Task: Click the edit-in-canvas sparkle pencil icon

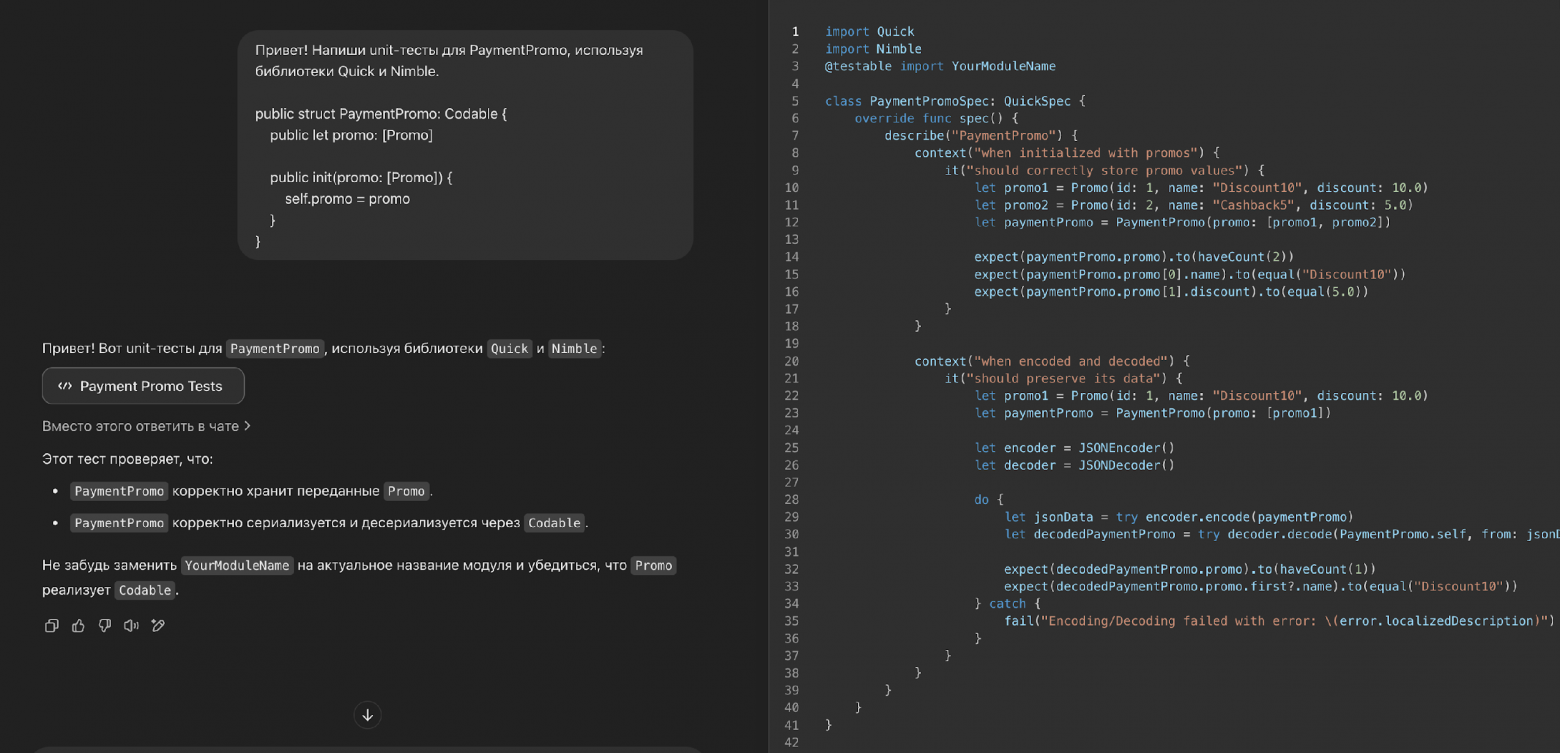Action: [158, 626]
